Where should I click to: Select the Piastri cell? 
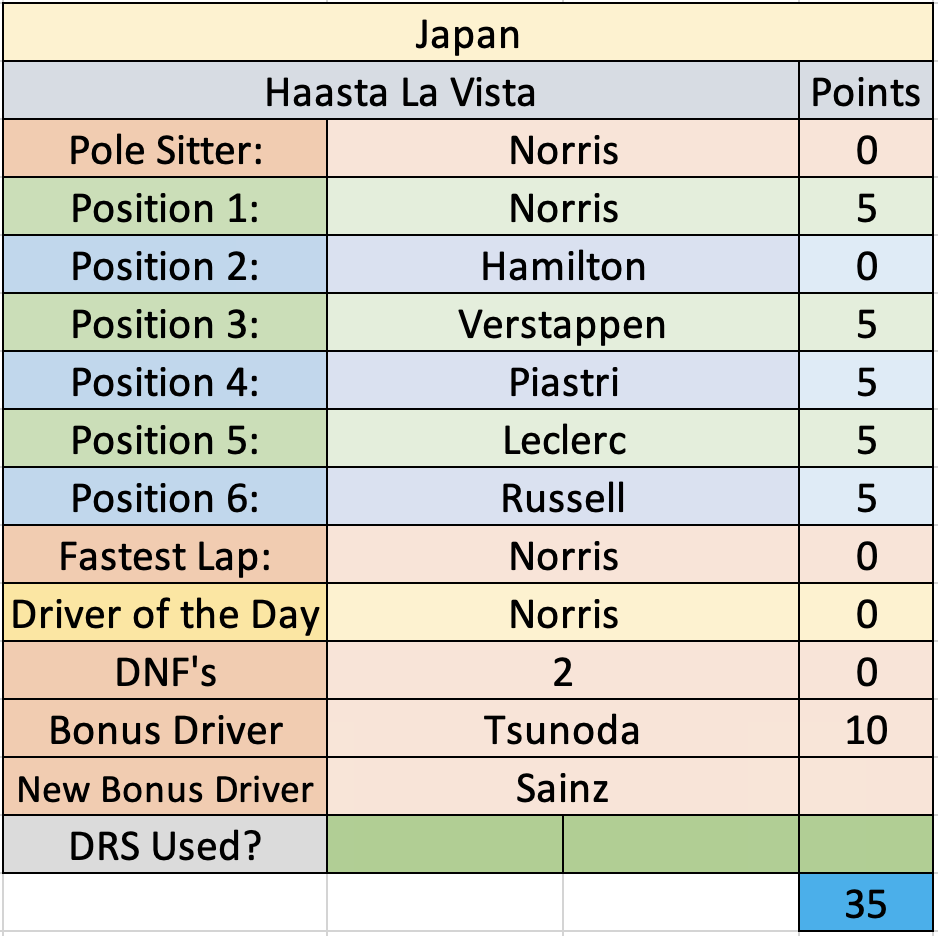563,380
